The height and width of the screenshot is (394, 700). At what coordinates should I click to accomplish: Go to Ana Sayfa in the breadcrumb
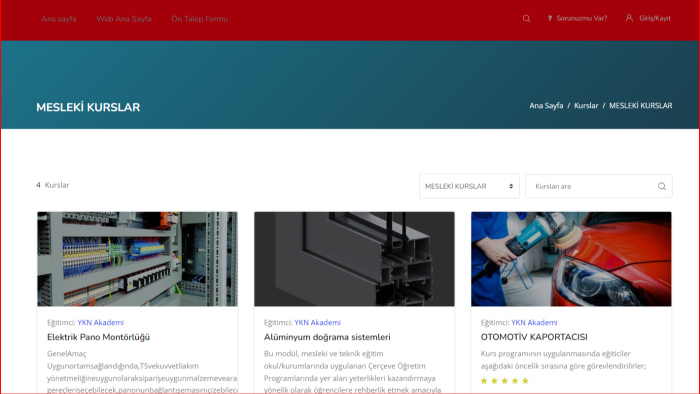(x=546, y=106)
